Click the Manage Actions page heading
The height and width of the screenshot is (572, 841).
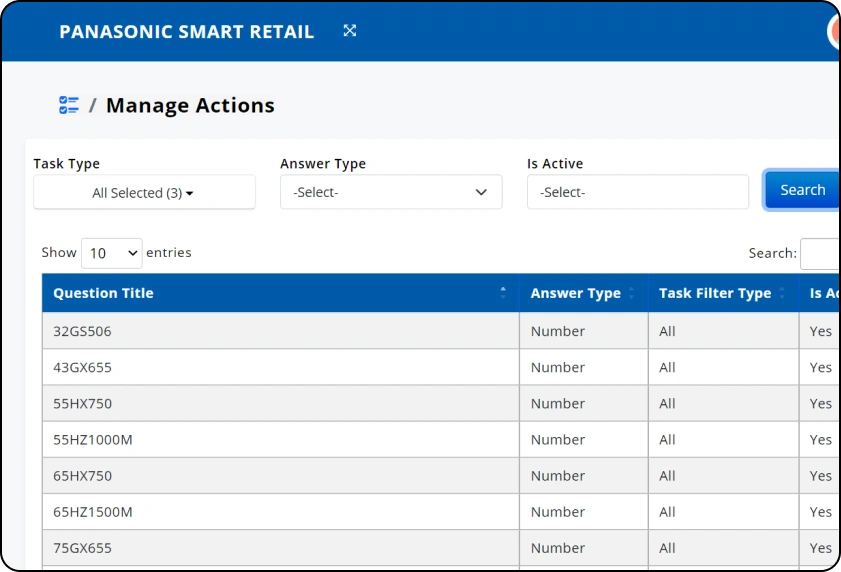coord(190,105)
